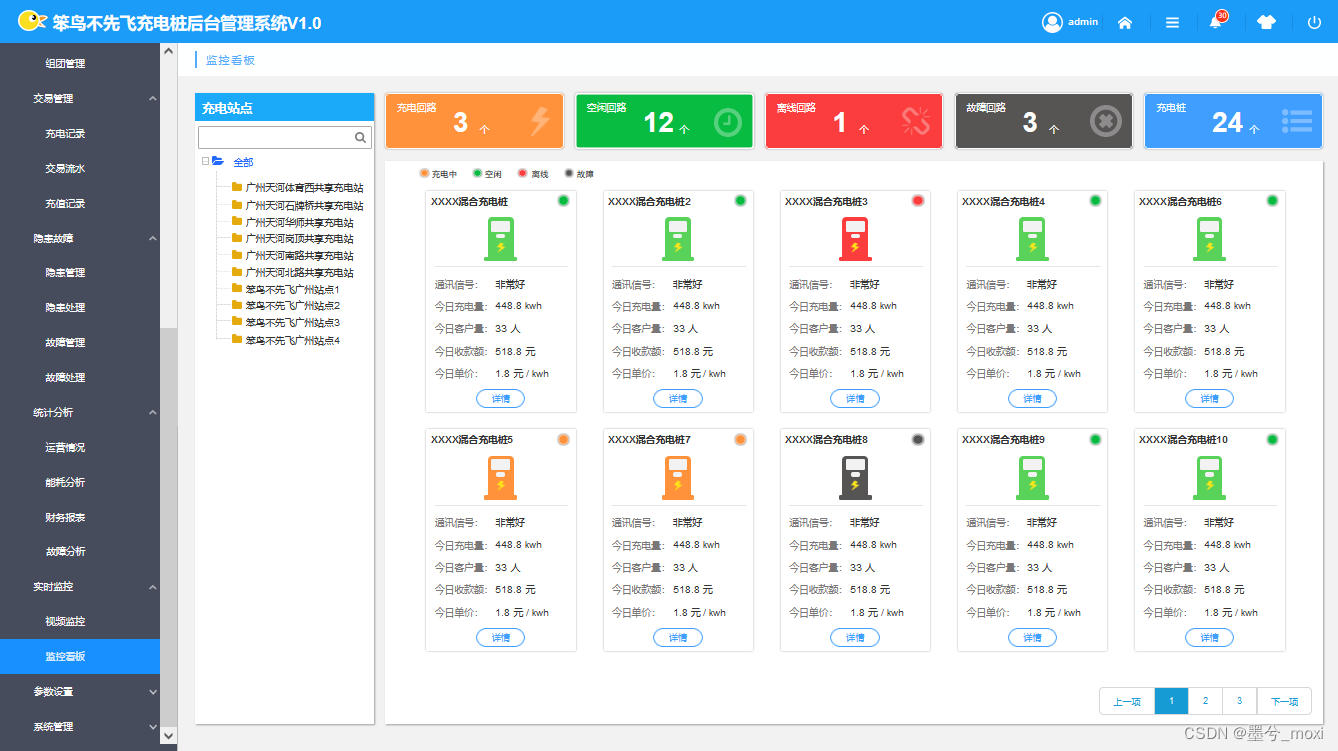This screenshot has width=1338, height=751.
Task: Click 详情 button on XXXX混合充电桩9
Action: (1032, 638)
